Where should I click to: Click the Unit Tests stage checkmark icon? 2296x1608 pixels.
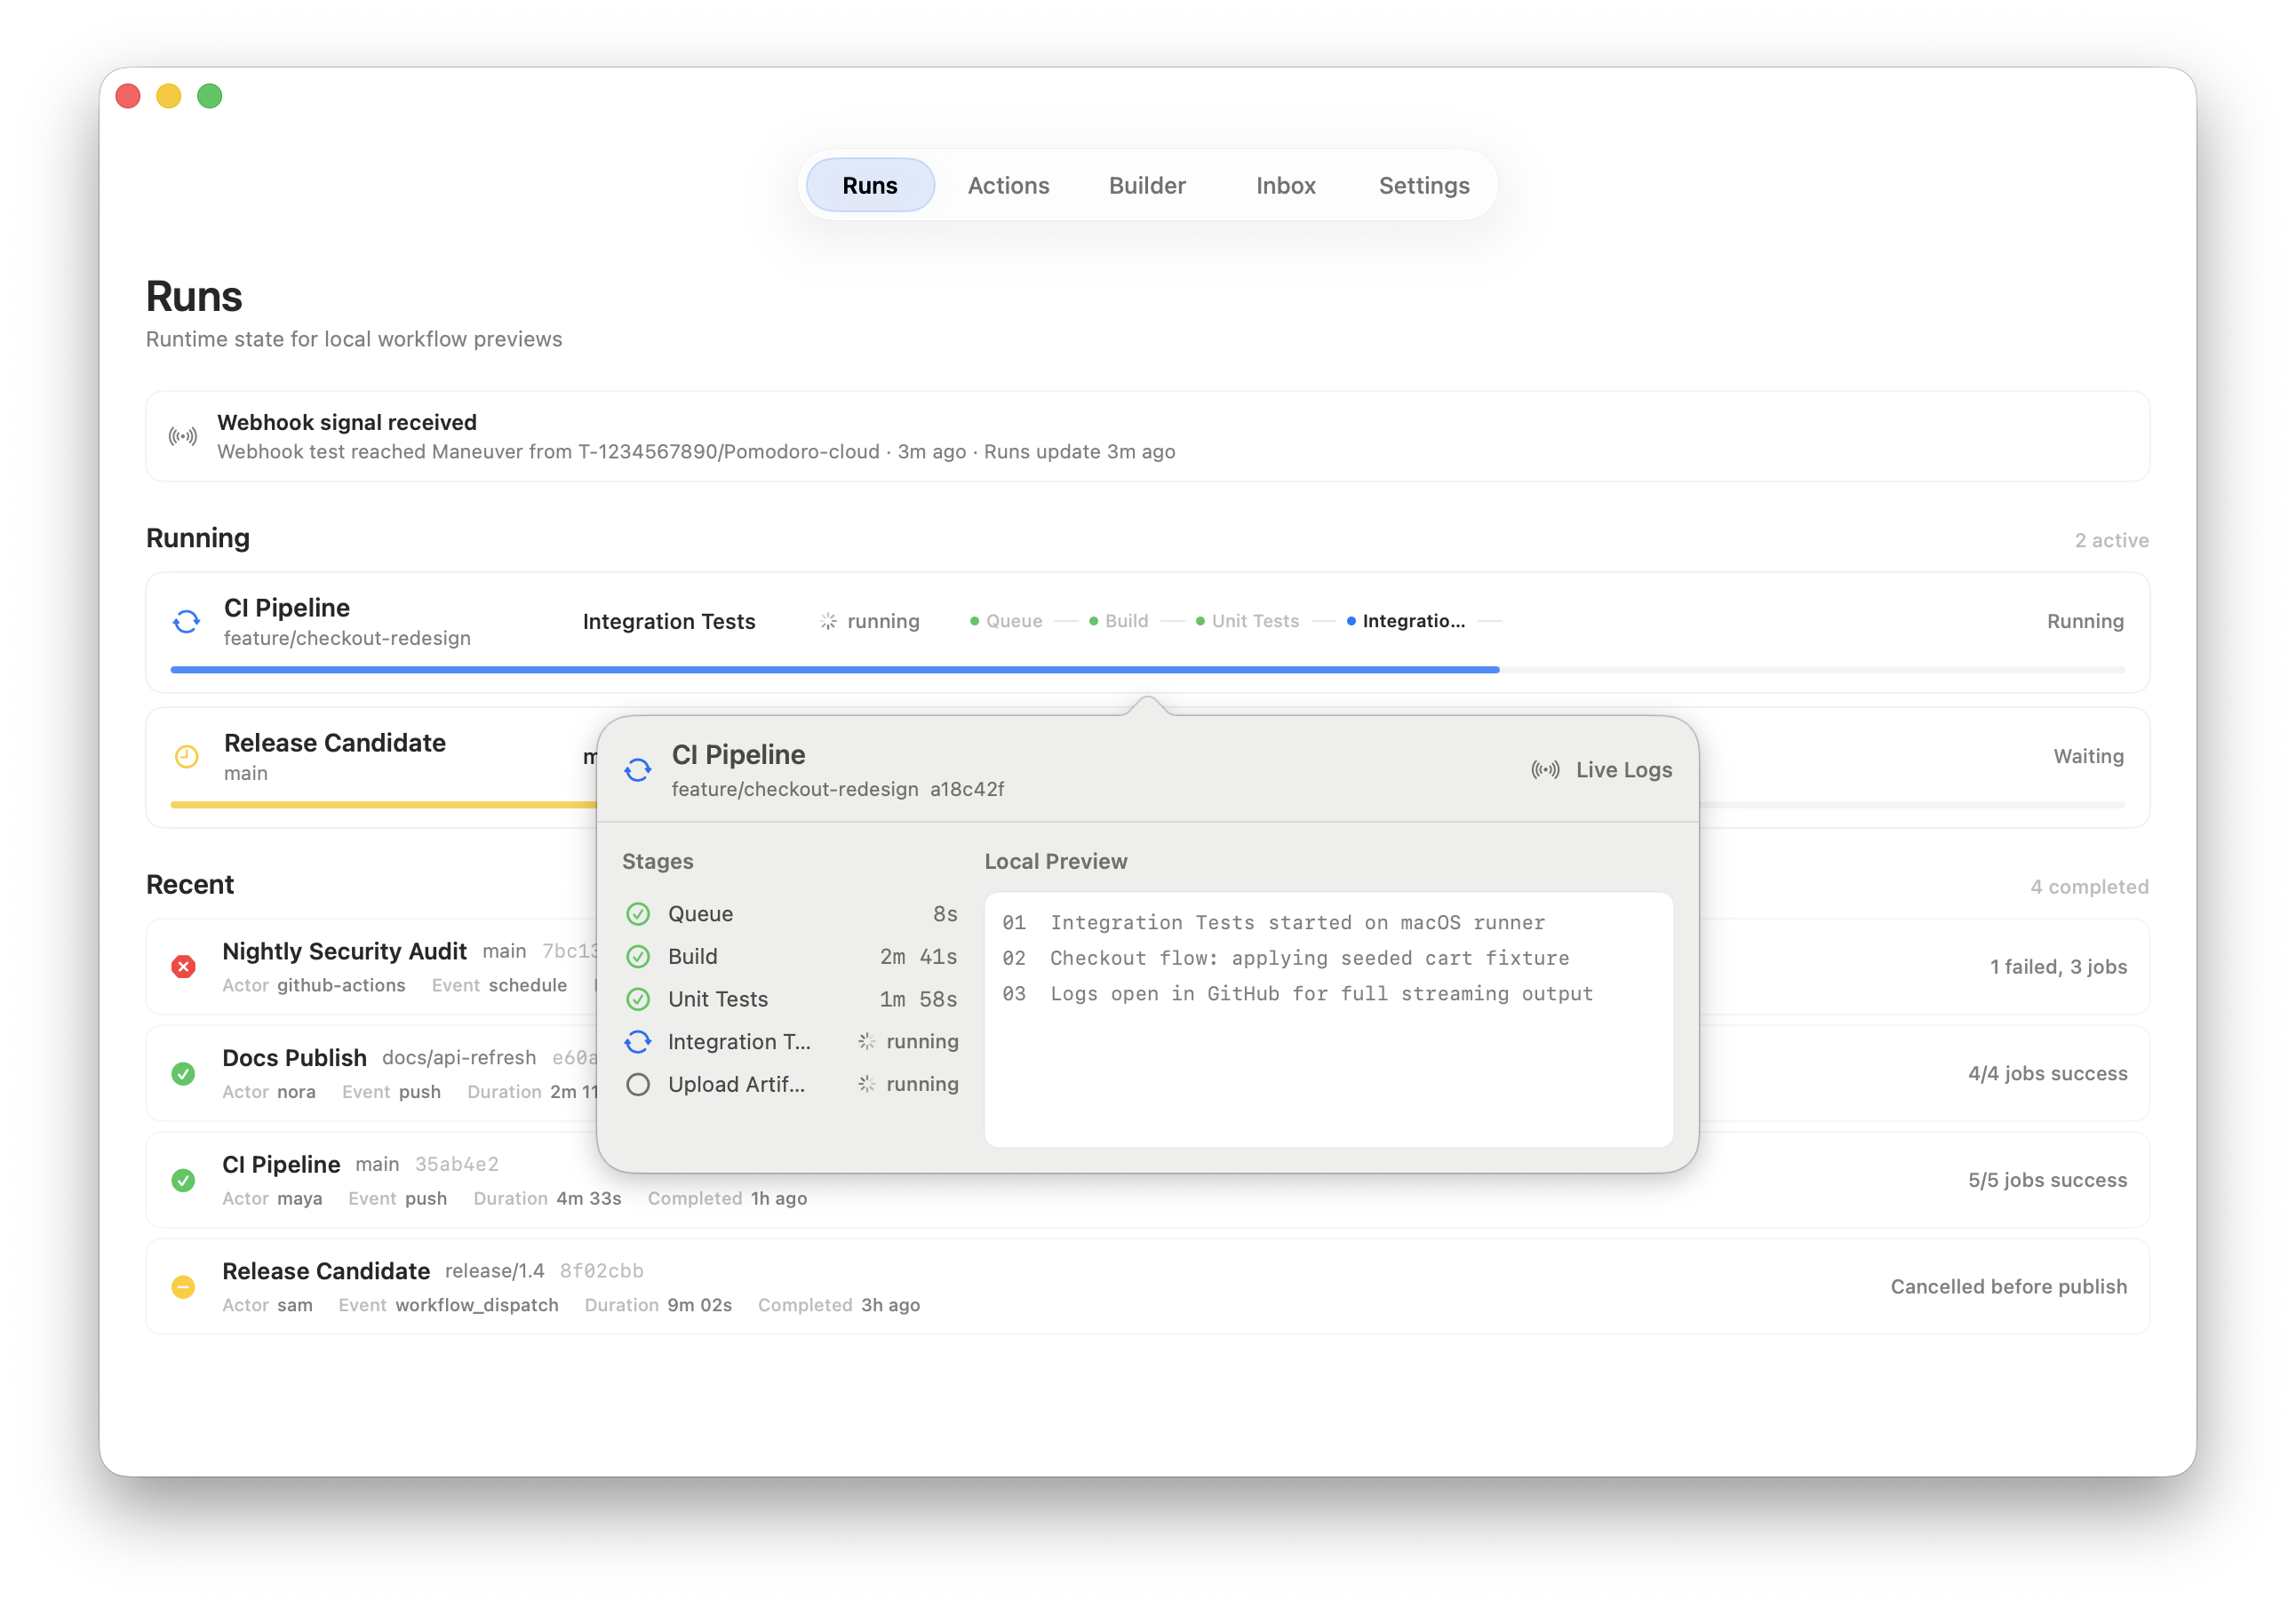click(638, 999)
